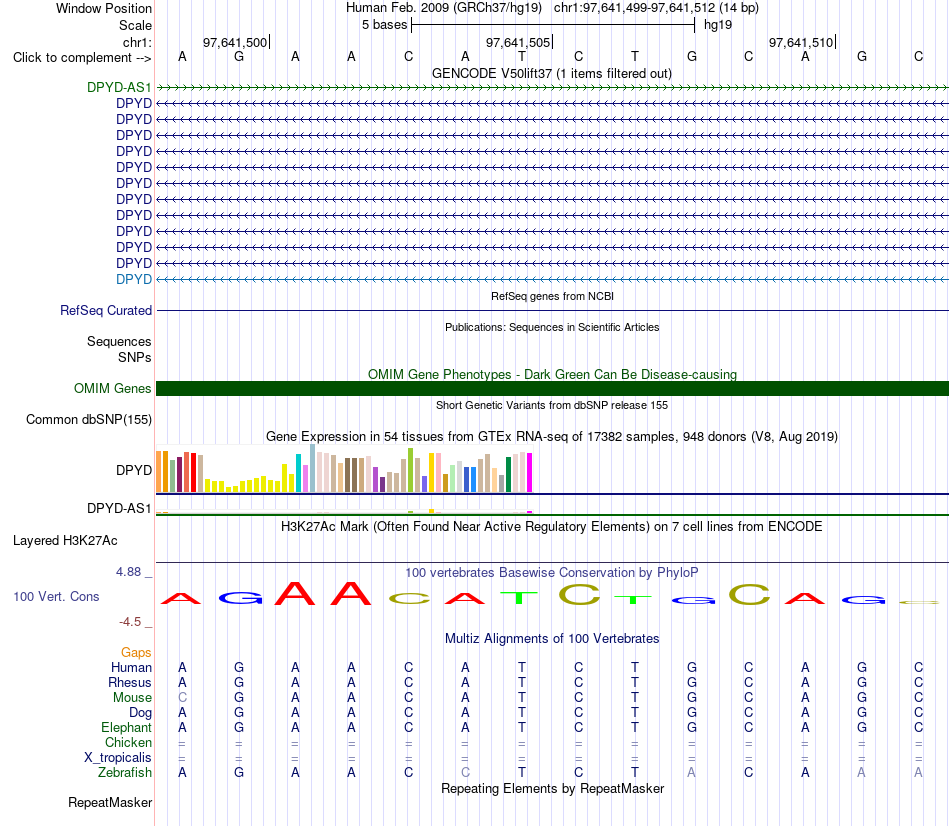Click the Human alignment row label
The width and height of the screenshot is (950, 826).
131,668
